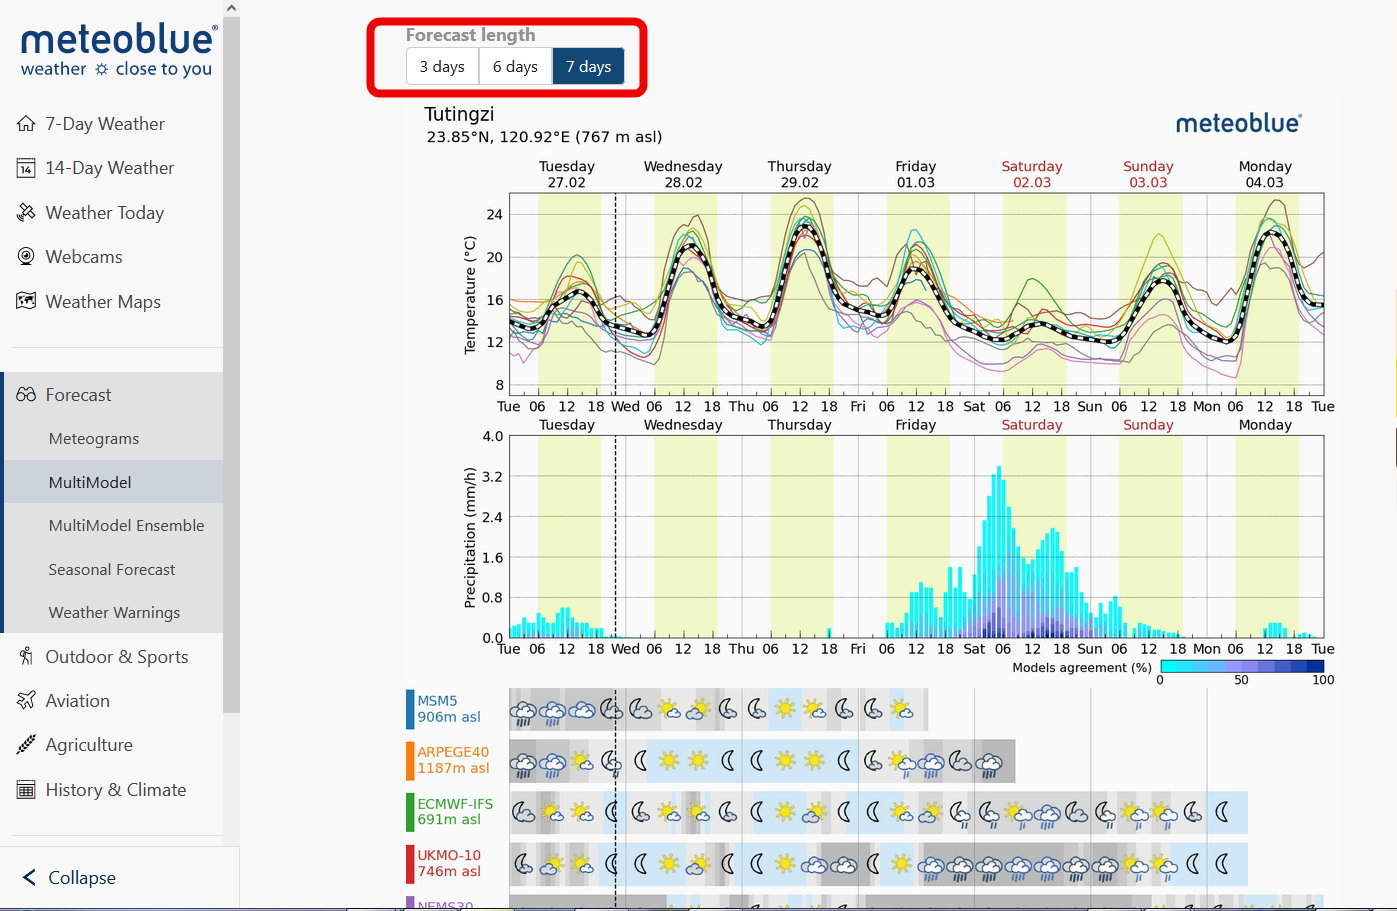Click the last moon icon in ECMWF-IFS row
The height and width of the screenshot is (911, 1397).
tap(1222, 812)
